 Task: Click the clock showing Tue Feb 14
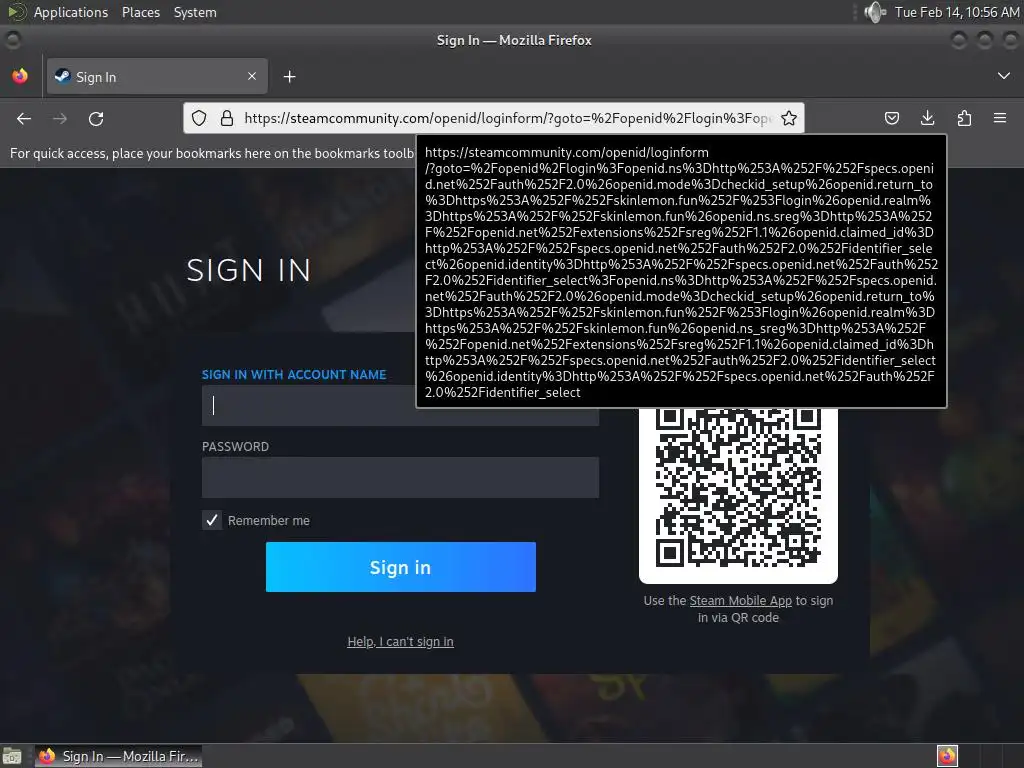click(957, 12)
